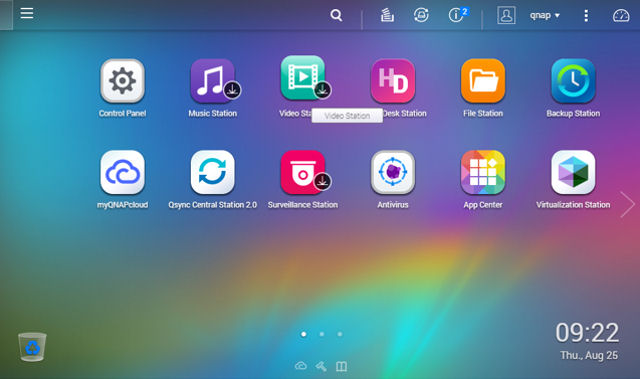Launch Video Station app icon

point(302,78)
